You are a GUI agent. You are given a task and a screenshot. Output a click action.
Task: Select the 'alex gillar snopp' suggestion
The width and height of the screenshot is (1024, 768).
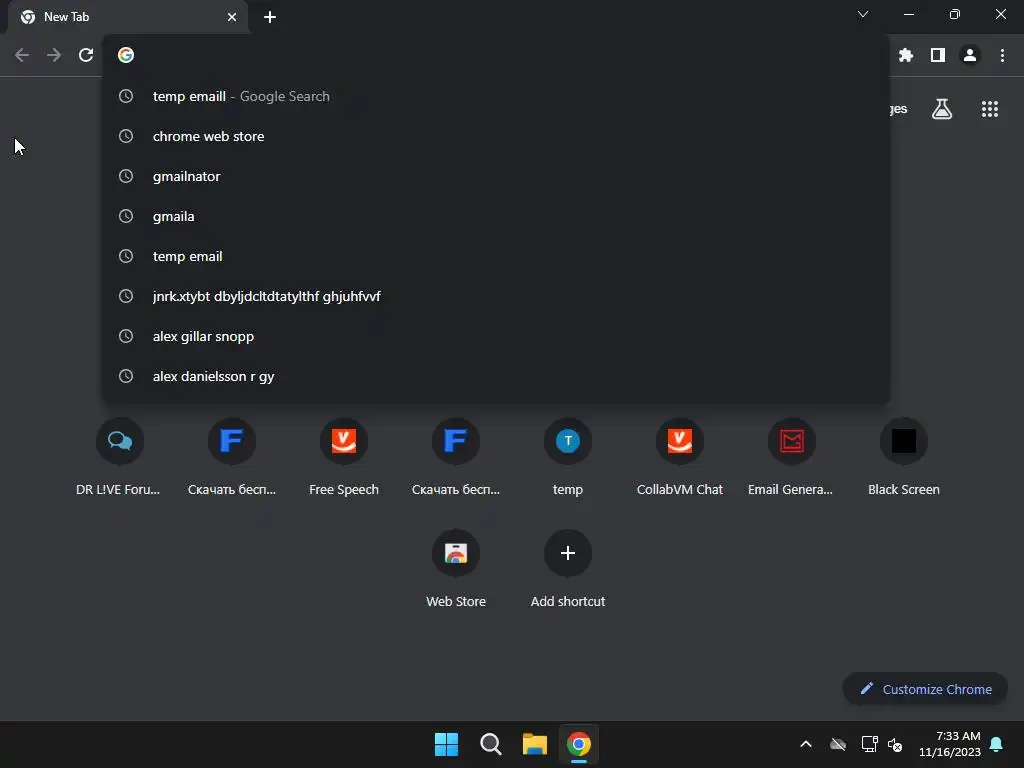tap(496, 336)
